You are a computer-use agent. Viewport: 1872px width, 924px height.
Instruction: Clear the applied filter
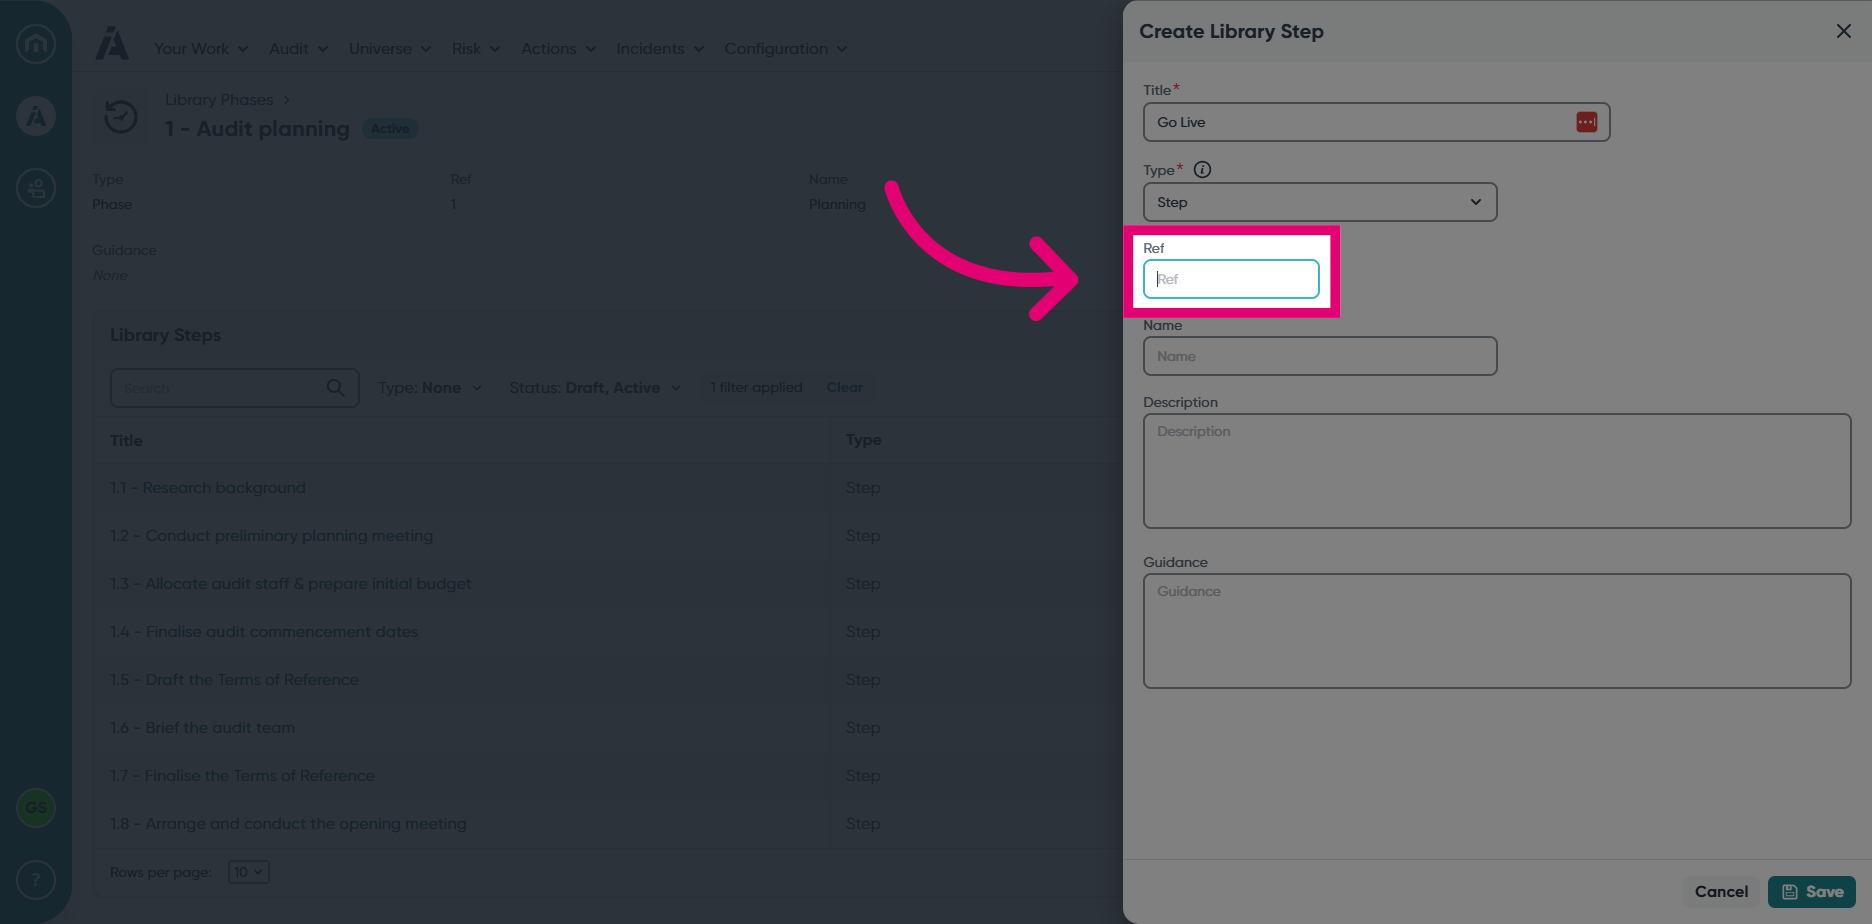tap(844, 388)
